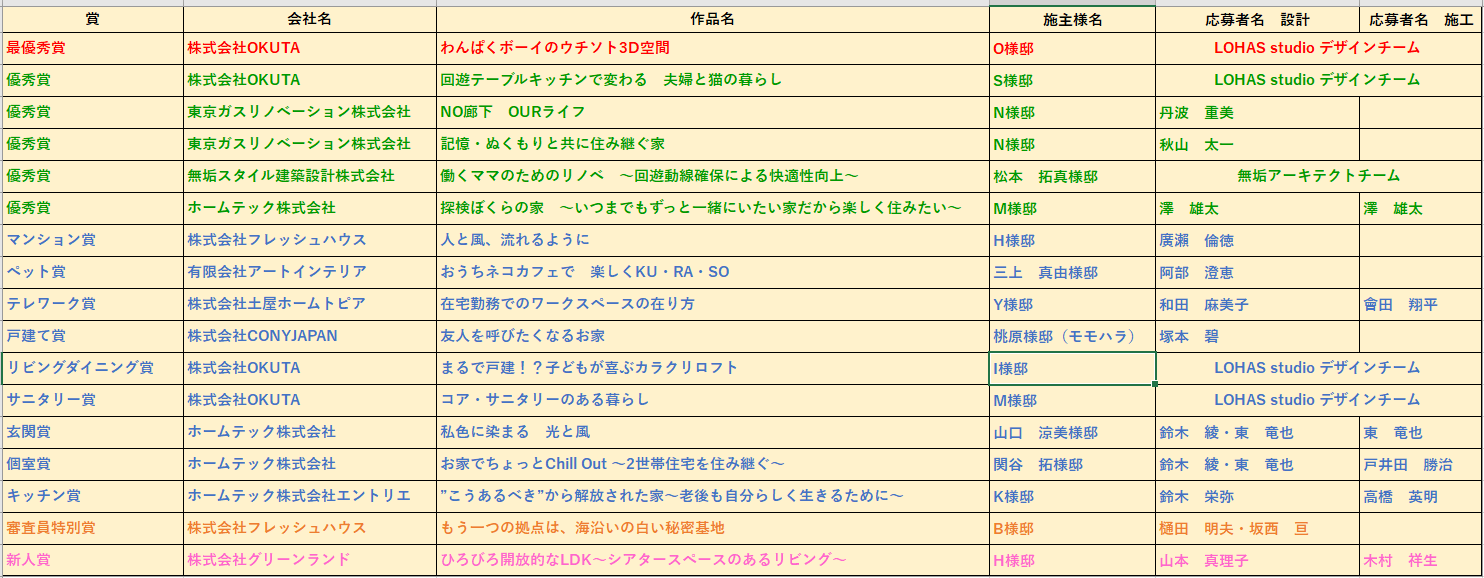This screenshot has height=578, width=1484.
Task: Select the ホームテック株式会社エントリエ cell
Action: pos(310,496)
